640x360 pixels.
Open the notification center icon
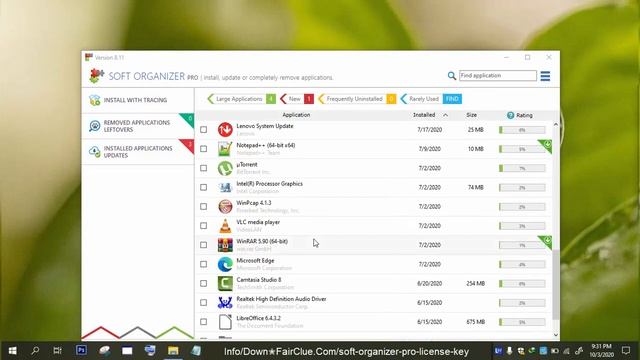click(x=626, y=350)
